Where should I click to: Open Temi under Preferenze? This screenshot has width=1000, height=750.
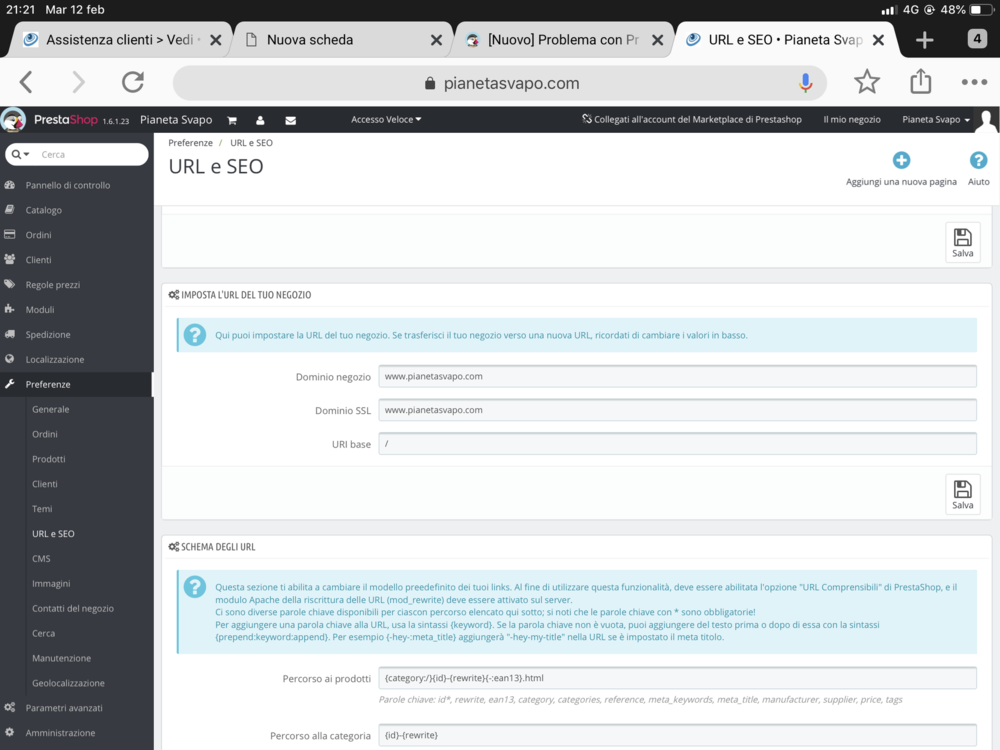coord(42,508)
